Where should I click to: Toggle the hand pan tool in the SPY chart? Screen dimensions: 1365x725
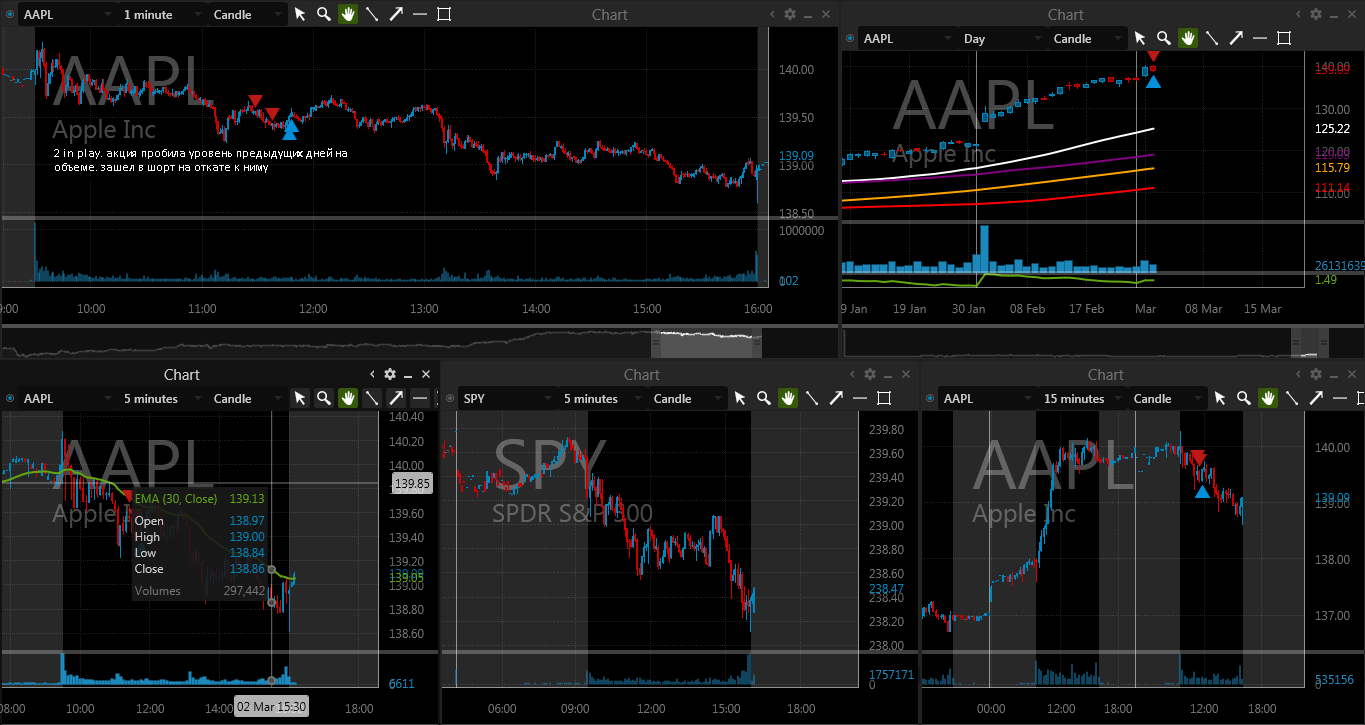[x=788, y=398]
